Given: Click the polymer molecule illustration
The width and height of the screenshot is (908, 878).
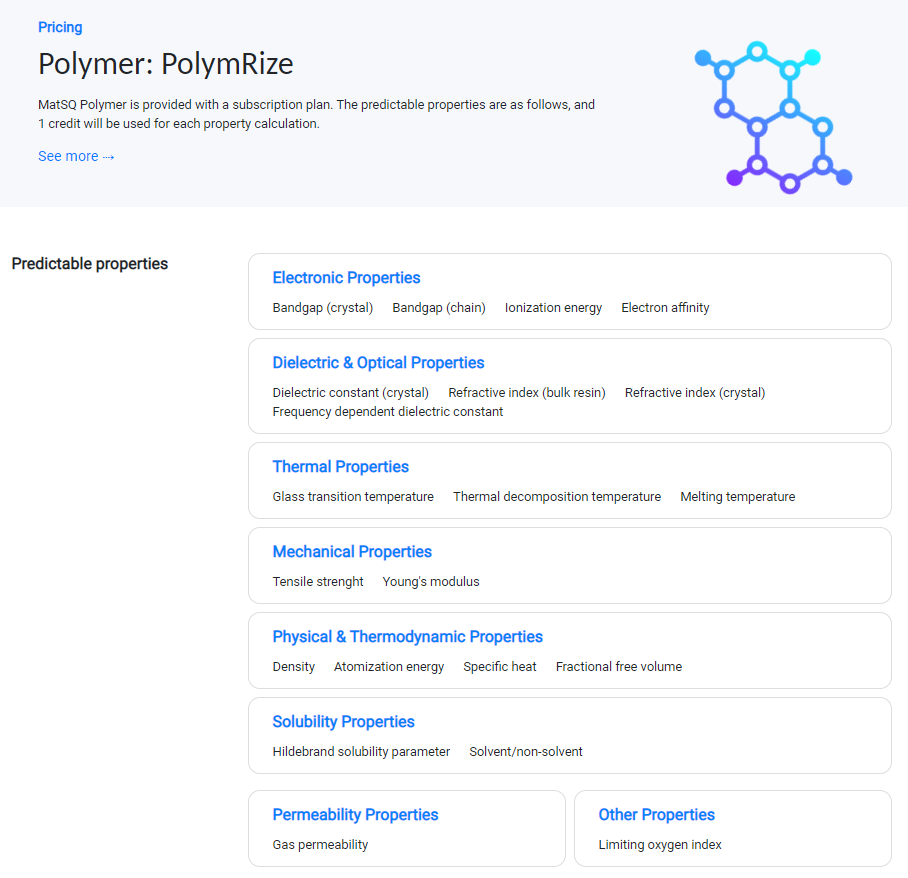Looking at the screenshot, I should [x=773, y=117].
